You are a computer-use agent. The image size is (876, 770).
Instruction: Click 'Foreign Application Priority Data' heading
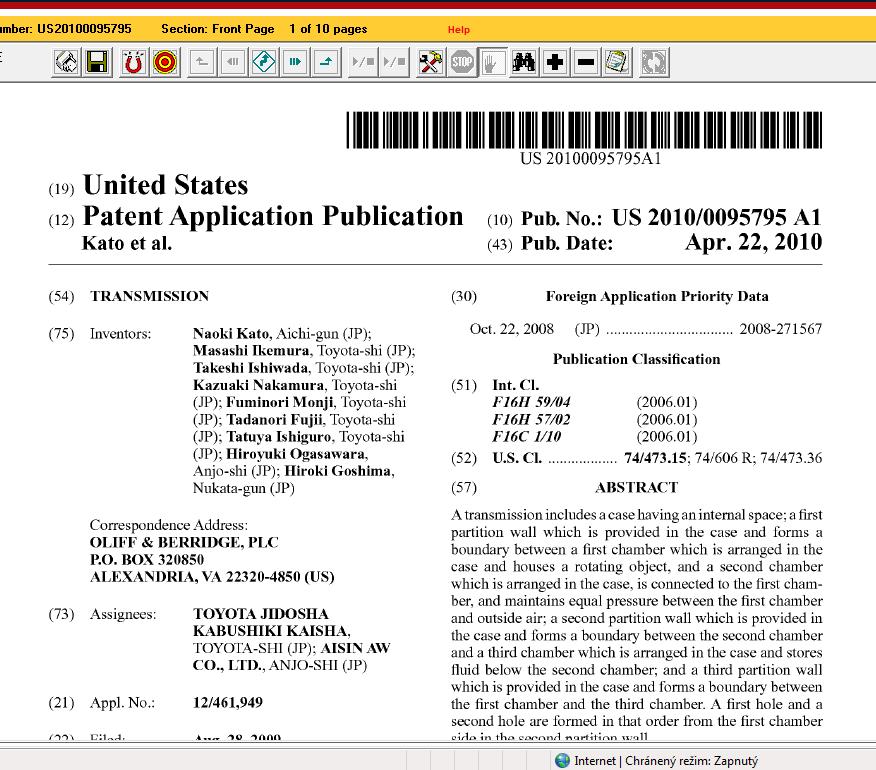point(657,296)
